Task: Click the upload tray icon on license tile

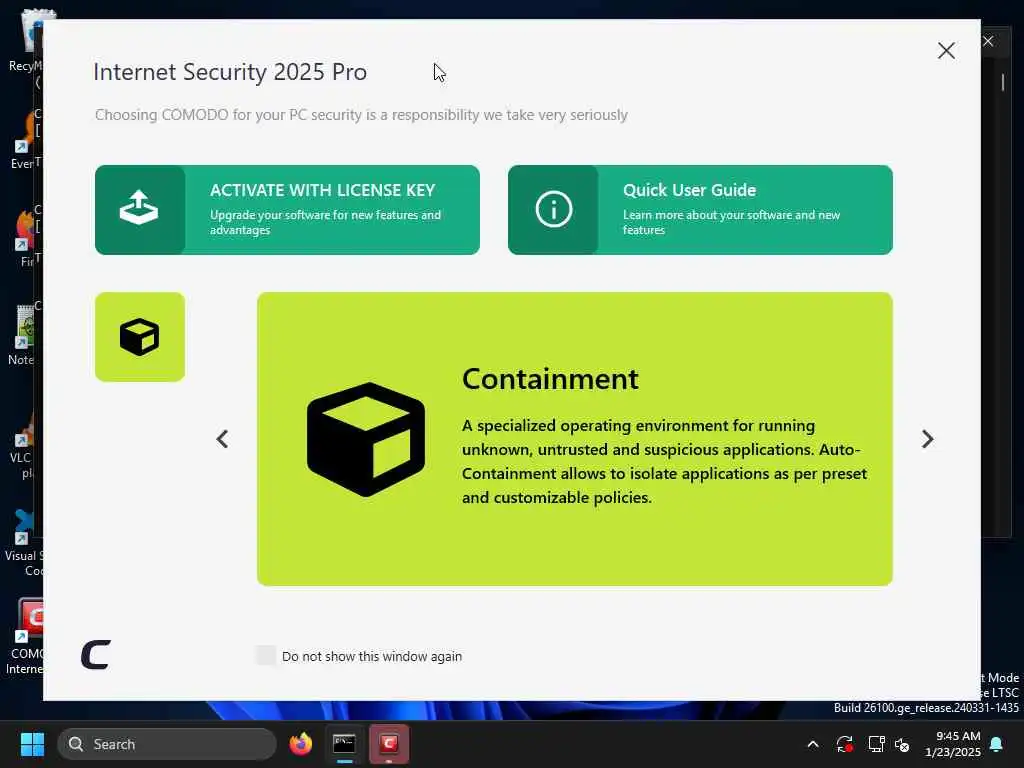Action: (139, 208)
